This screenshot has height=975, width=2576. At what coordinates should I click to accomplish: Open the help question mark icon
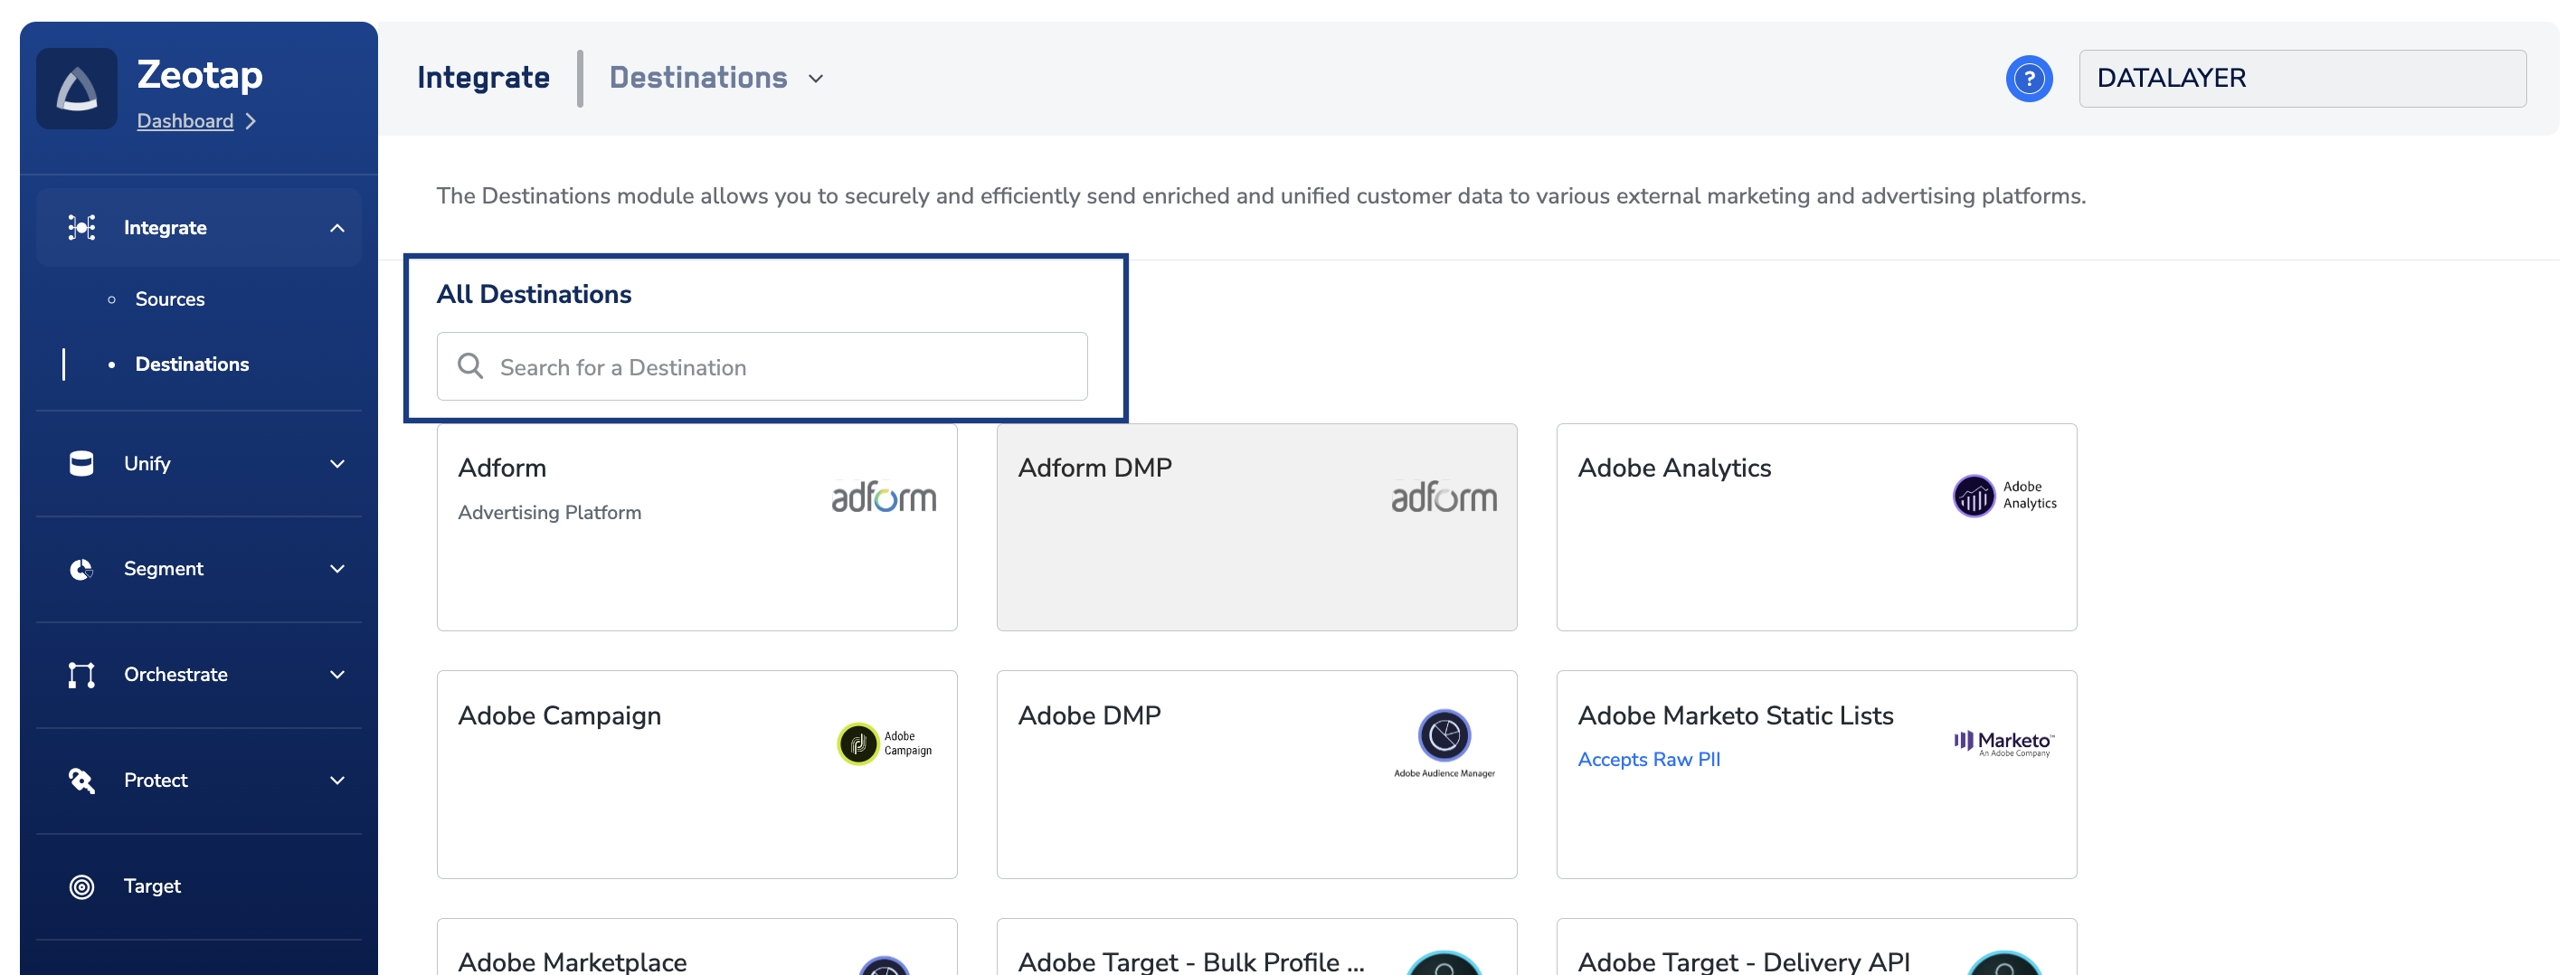(2028, 79)
